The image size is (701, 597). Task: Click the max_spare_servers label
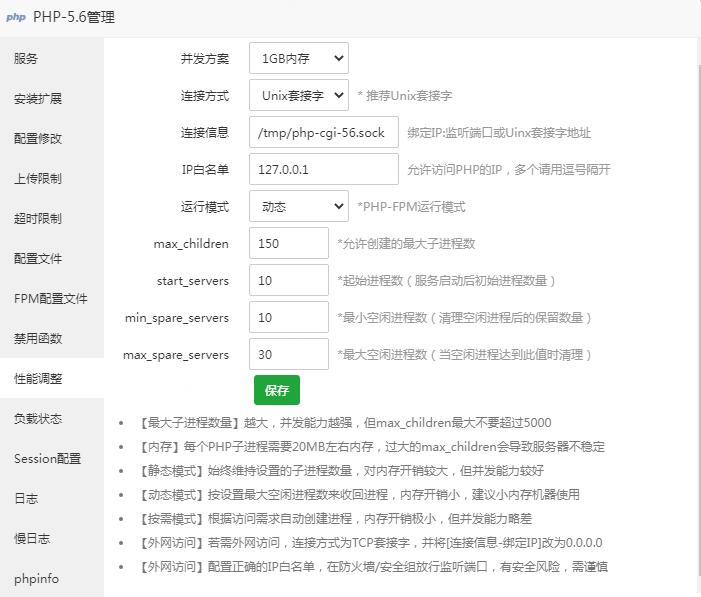click(x=176, y=355)
